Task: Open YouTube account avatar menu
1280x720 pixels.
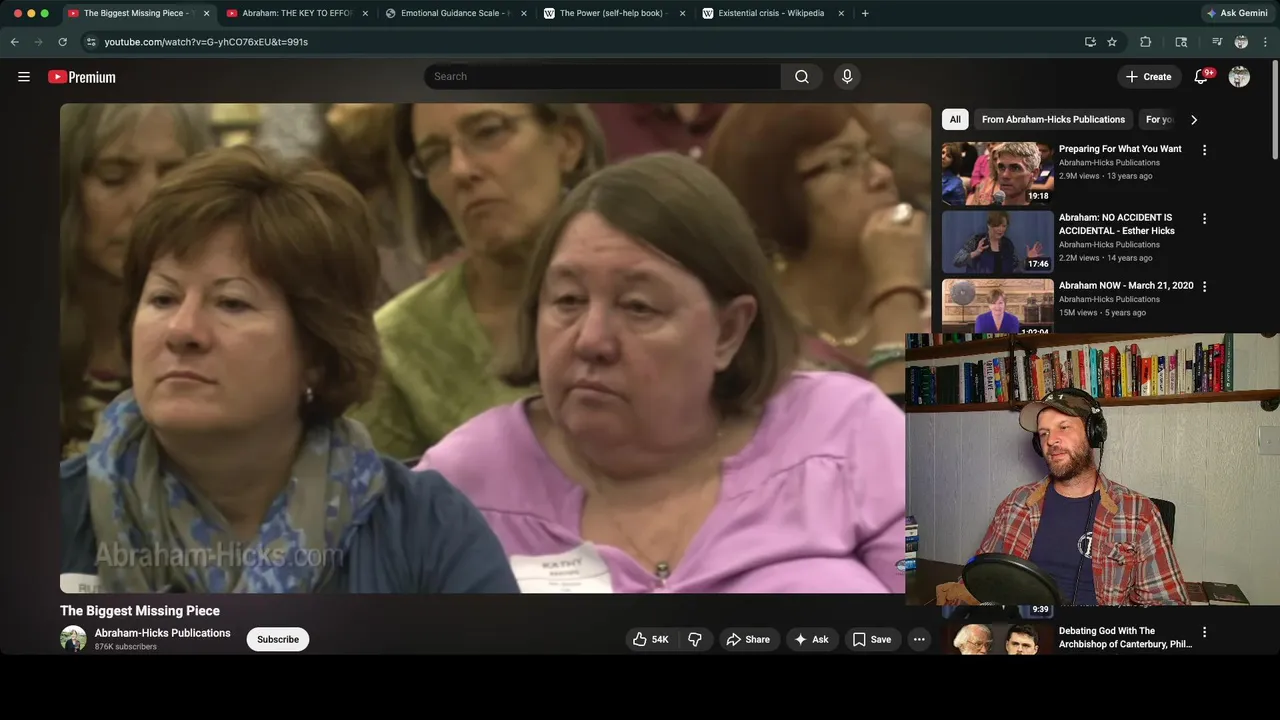Action: point(1239,77)
